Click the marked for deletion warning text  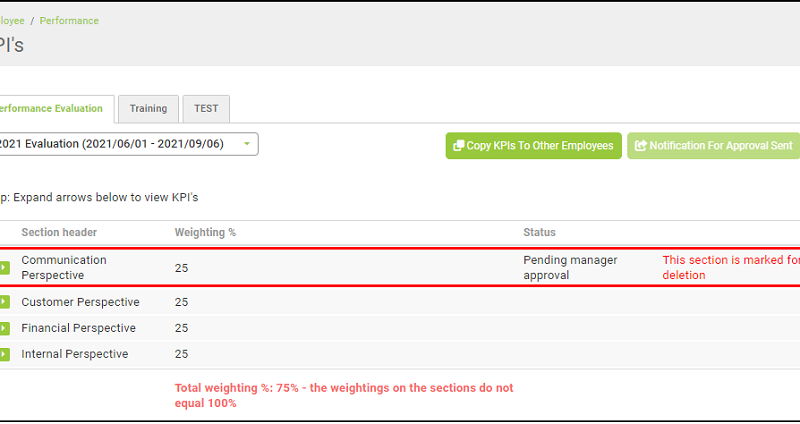click(x=731, y=267)
